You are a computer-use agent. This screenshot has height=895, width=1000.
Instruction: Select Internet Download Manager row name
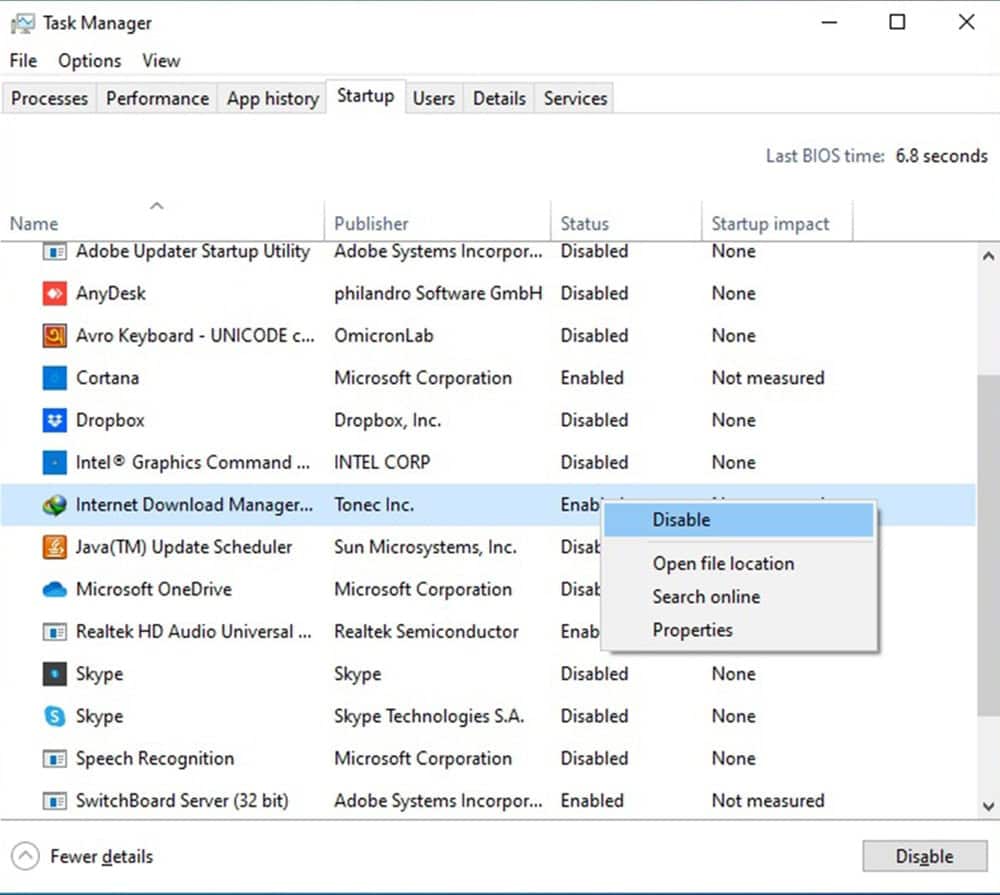[195, 505]
